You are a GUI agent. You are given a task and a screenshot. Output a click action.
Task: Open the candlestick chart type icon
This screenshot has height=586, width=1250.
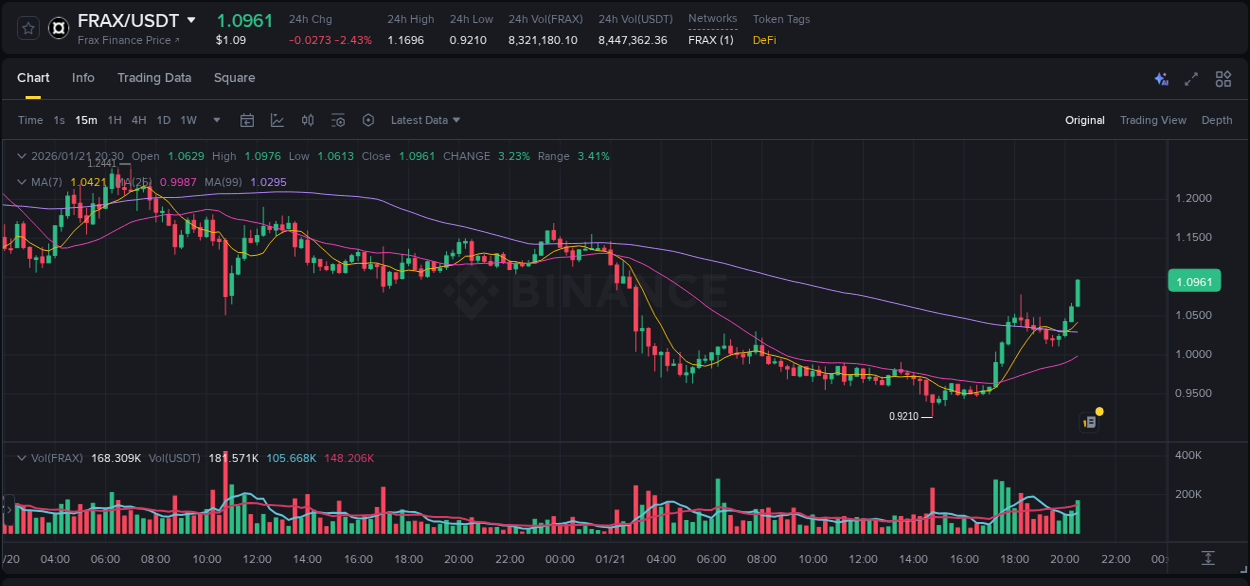click(307, 119)
